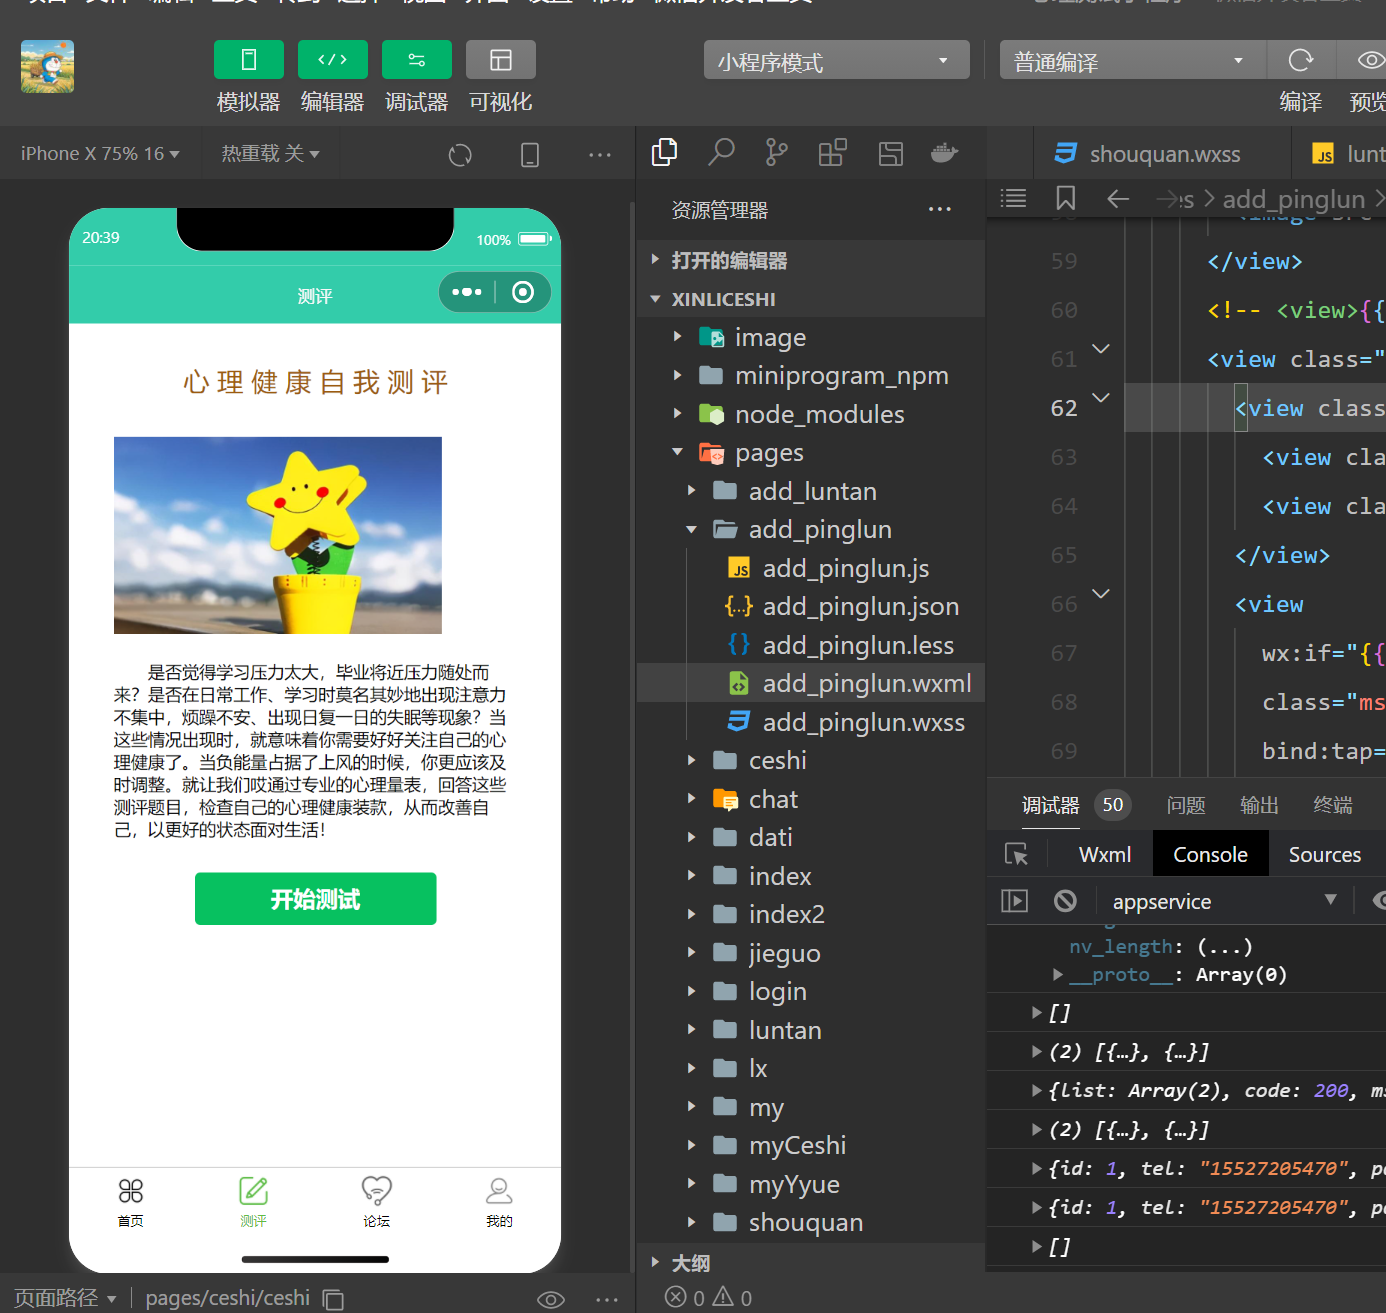Open the Source Control branch icon

776,152
